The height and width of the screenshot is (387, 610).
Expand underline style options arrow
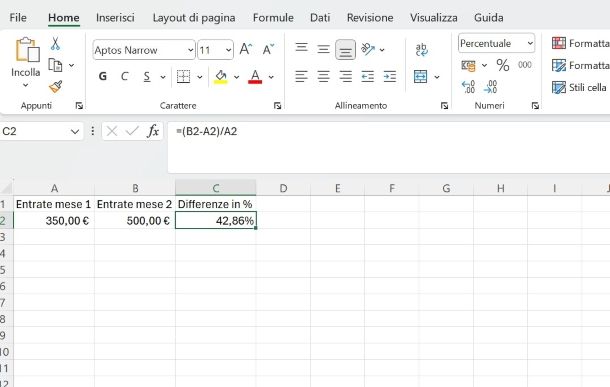163,77
